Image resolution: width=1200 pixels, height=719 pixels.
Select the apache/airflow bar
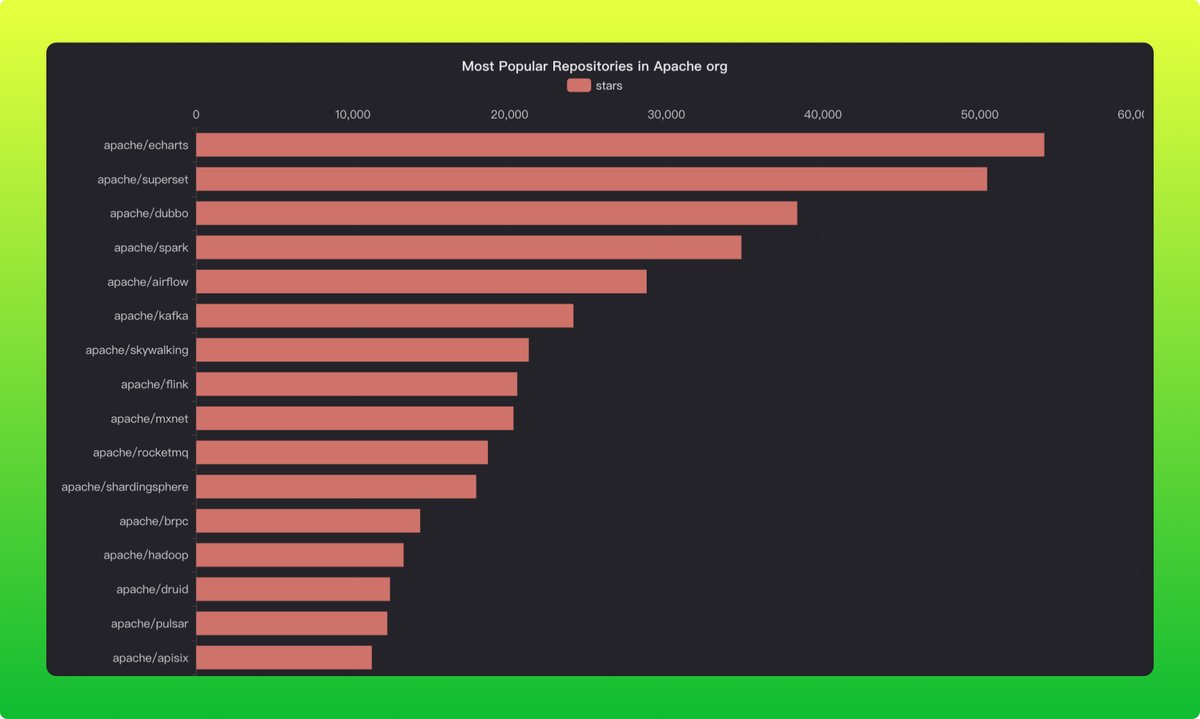[x=421, y=282]
